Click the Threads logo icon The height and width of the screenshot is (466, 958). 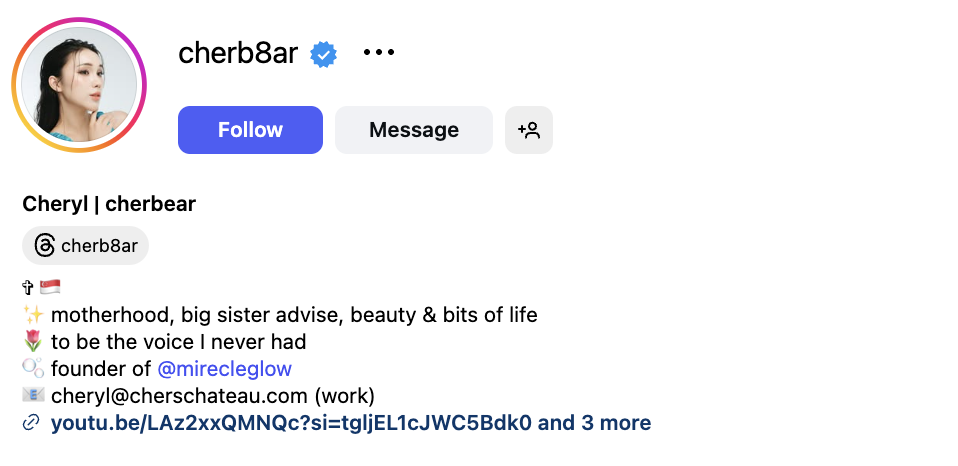click(45, 246)
